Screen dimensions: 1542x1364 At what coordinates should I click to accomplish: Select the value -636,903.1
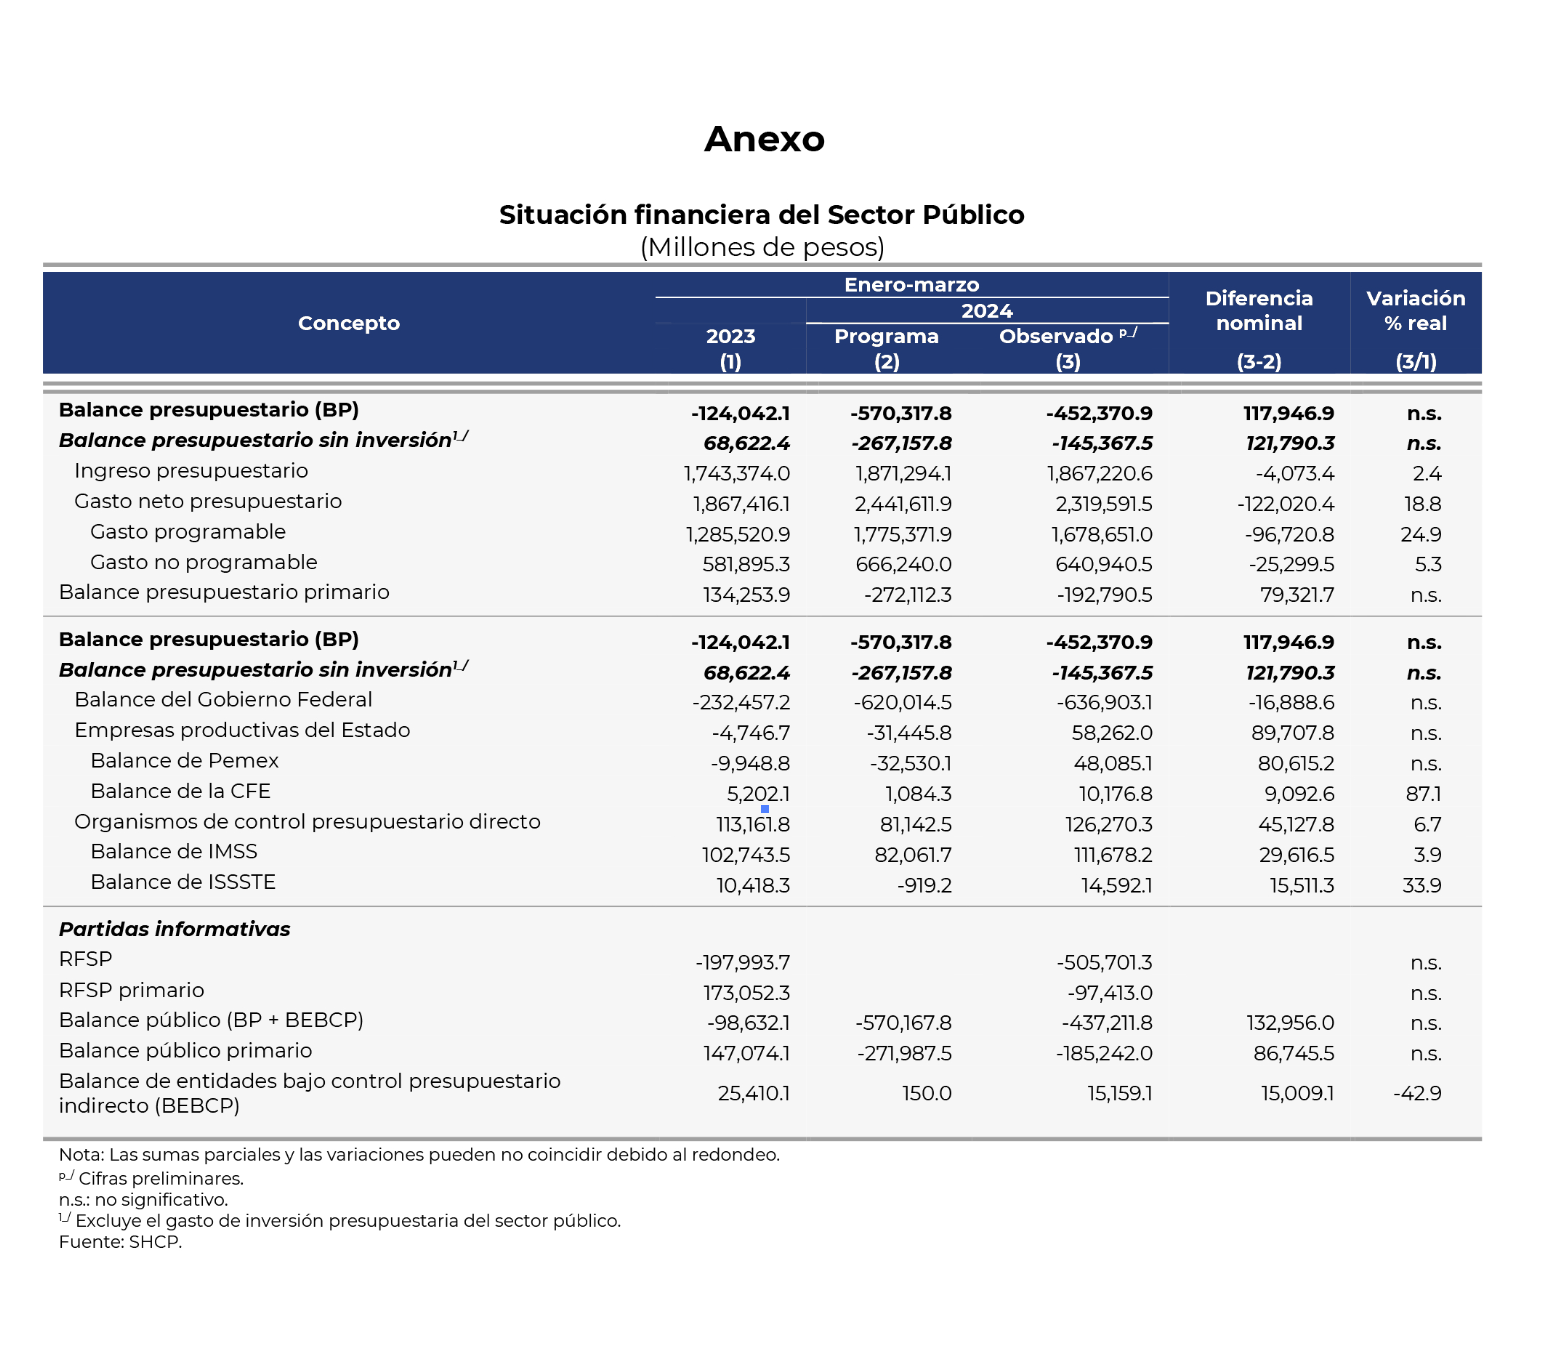coord(1105,703)
